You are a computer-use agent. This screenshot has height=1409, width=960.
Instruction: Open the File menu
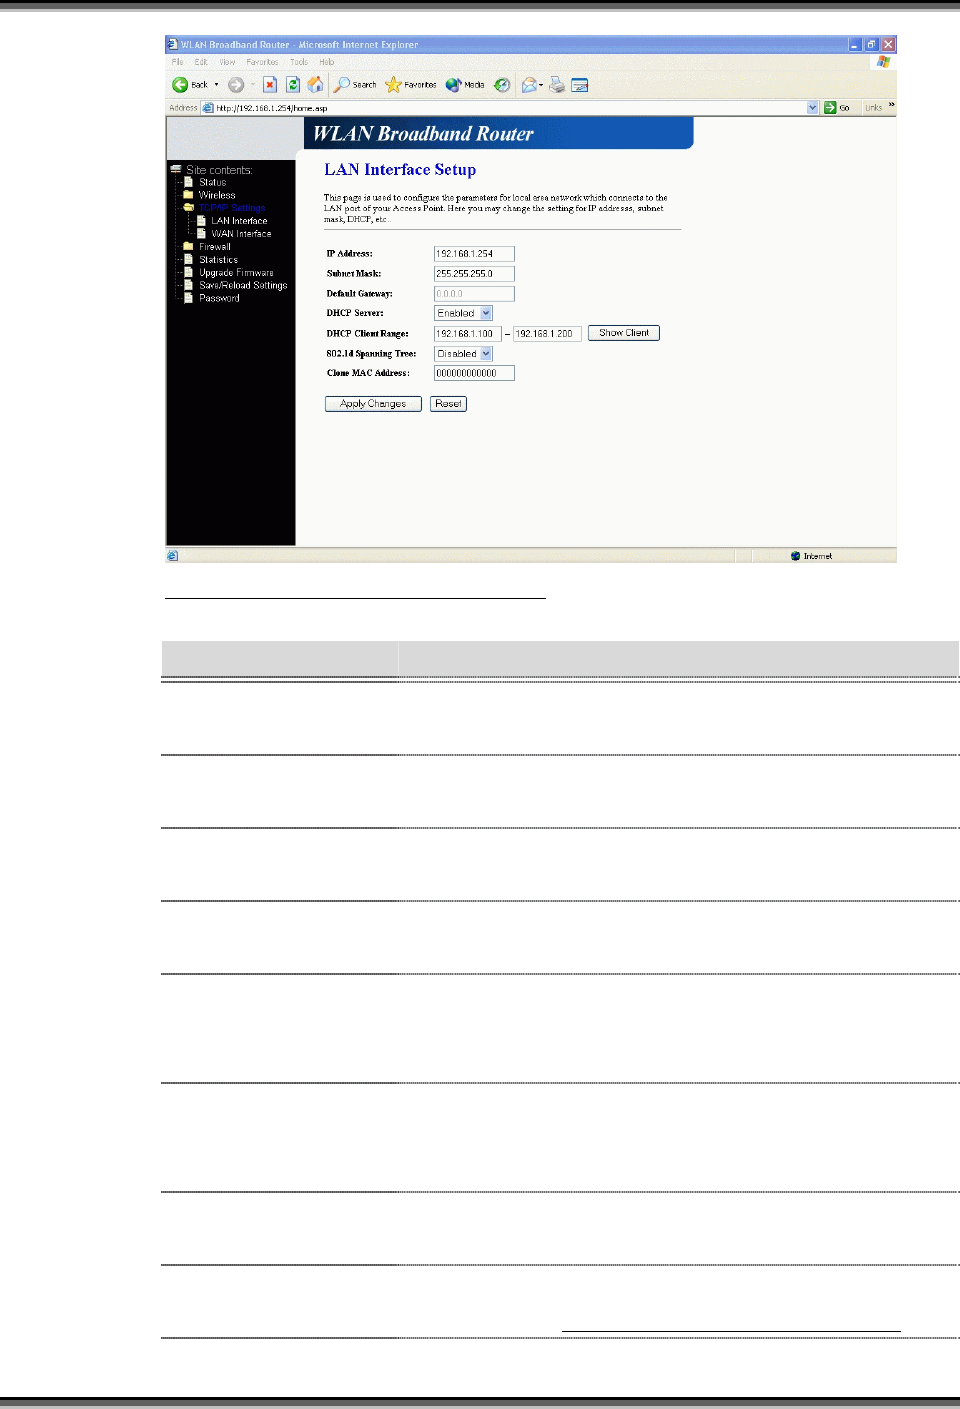178,62
